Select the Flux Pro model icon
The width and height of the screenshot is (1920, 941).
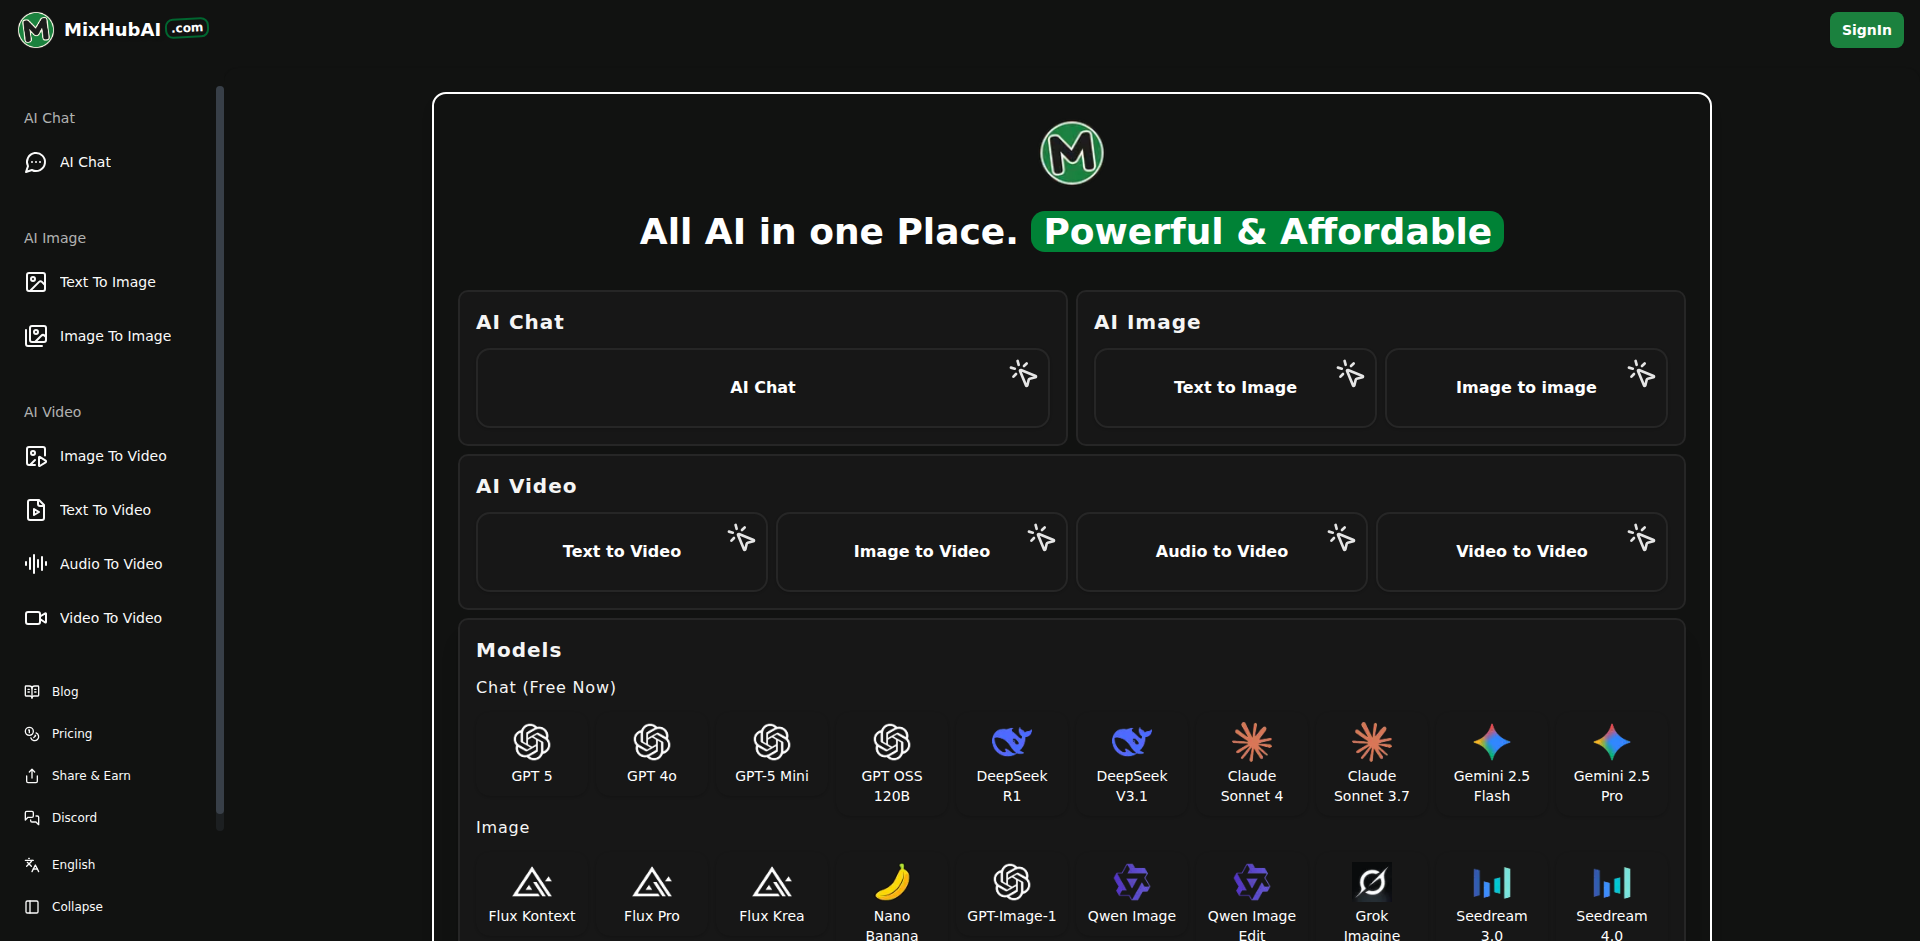[652, 882]
